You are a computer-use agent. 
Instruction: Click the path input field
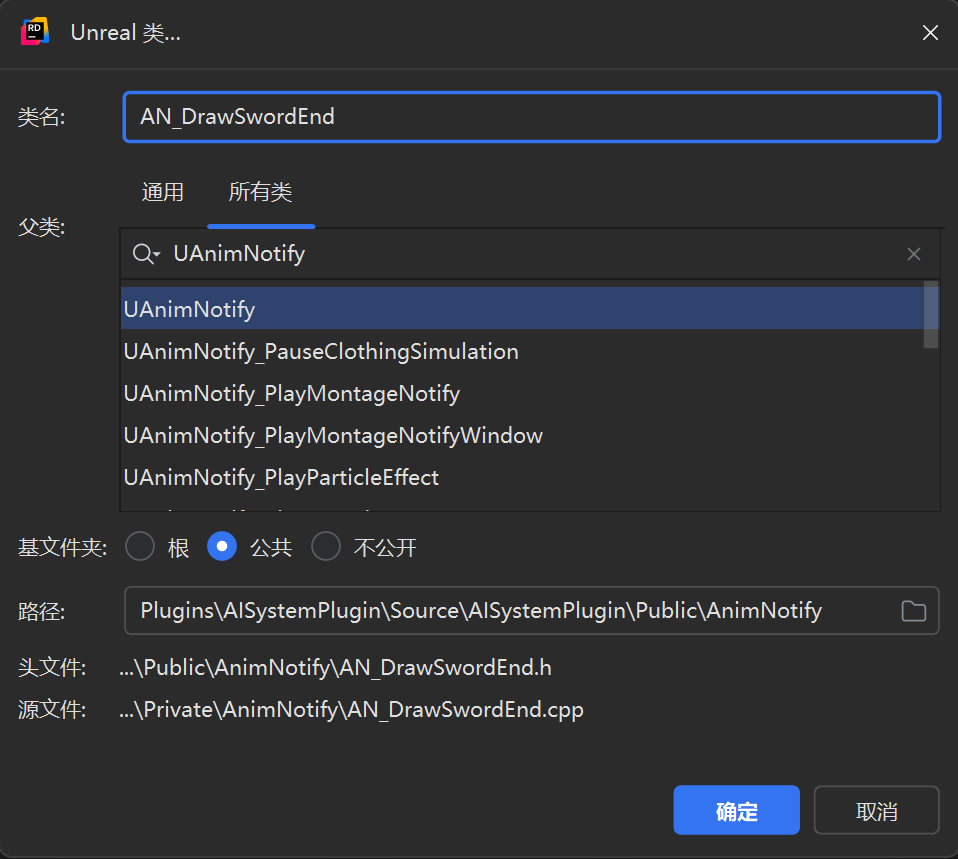click(510, 611)
